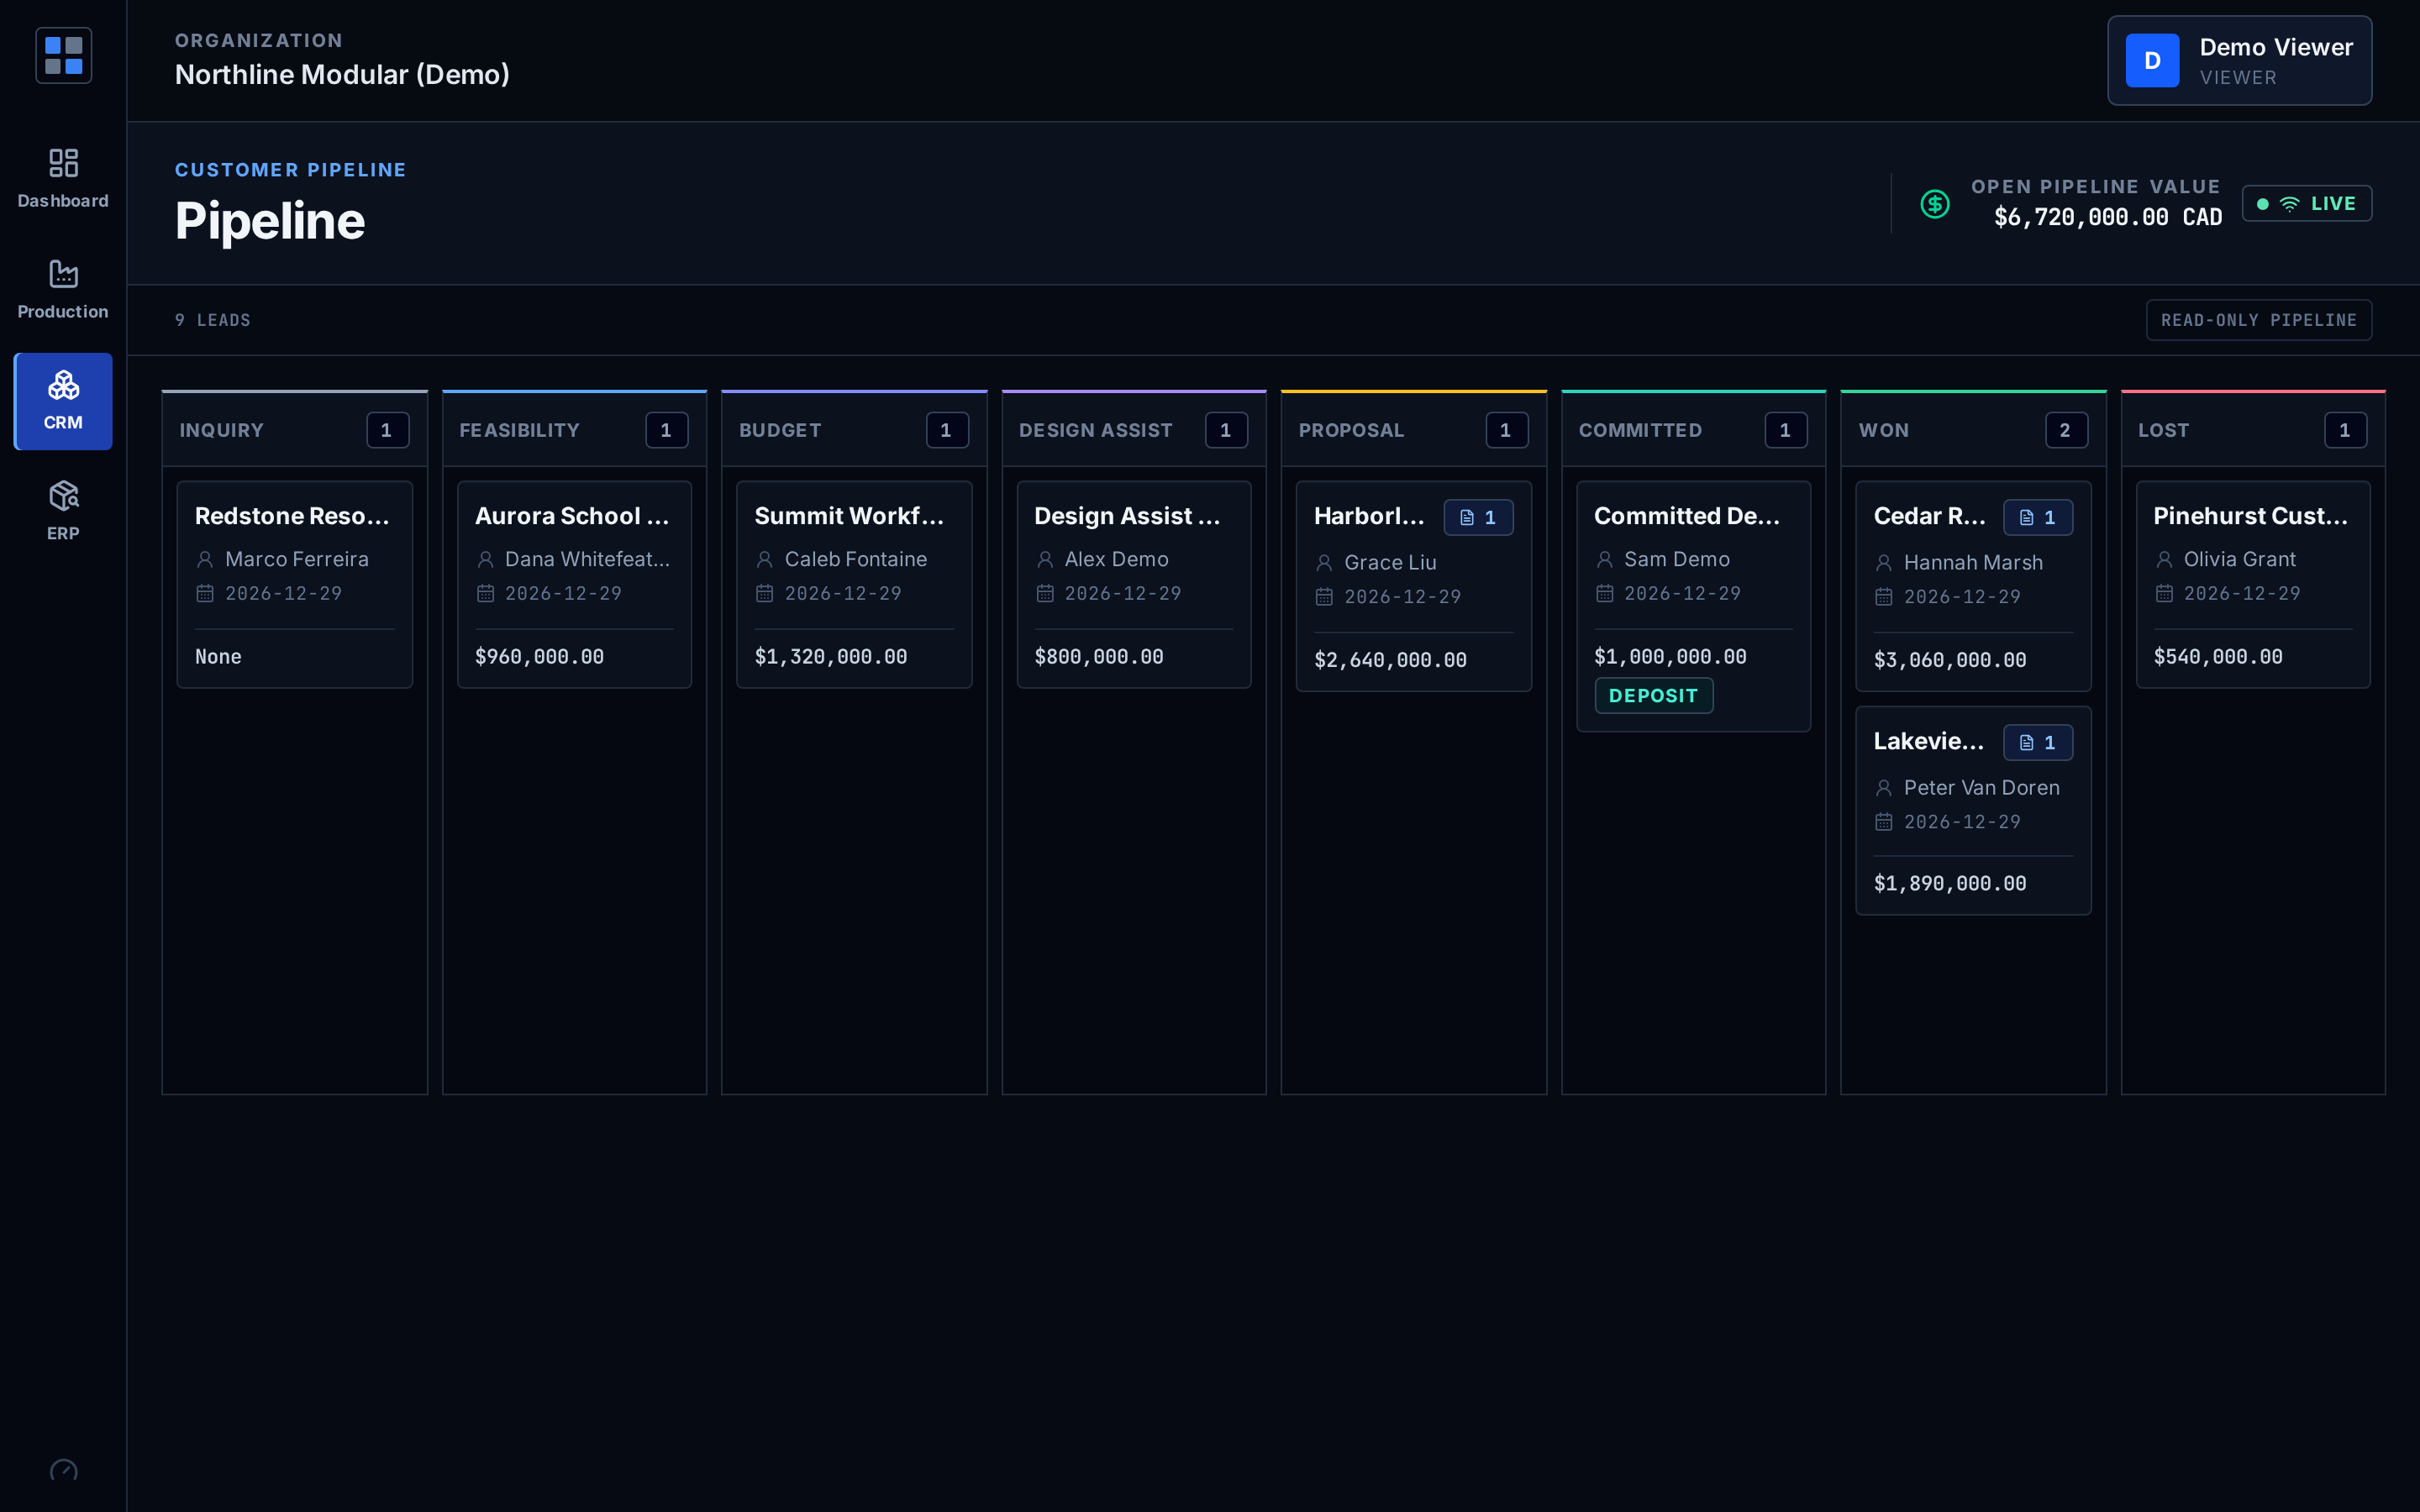Select the Inquiry column header
Viewport: 2420px width, 1512px height.
coord(295,430)
